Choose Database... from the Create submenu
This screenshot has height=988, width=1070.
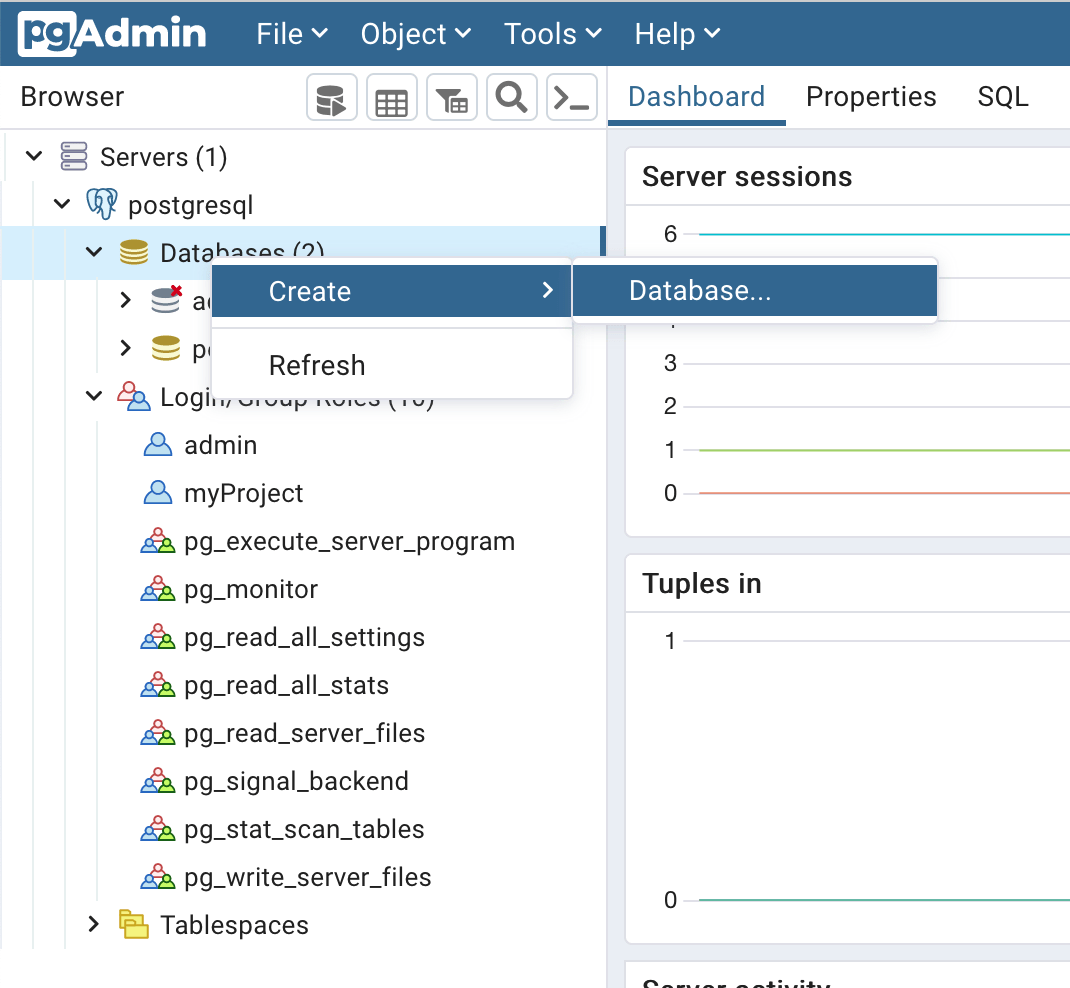pos(700,291)
